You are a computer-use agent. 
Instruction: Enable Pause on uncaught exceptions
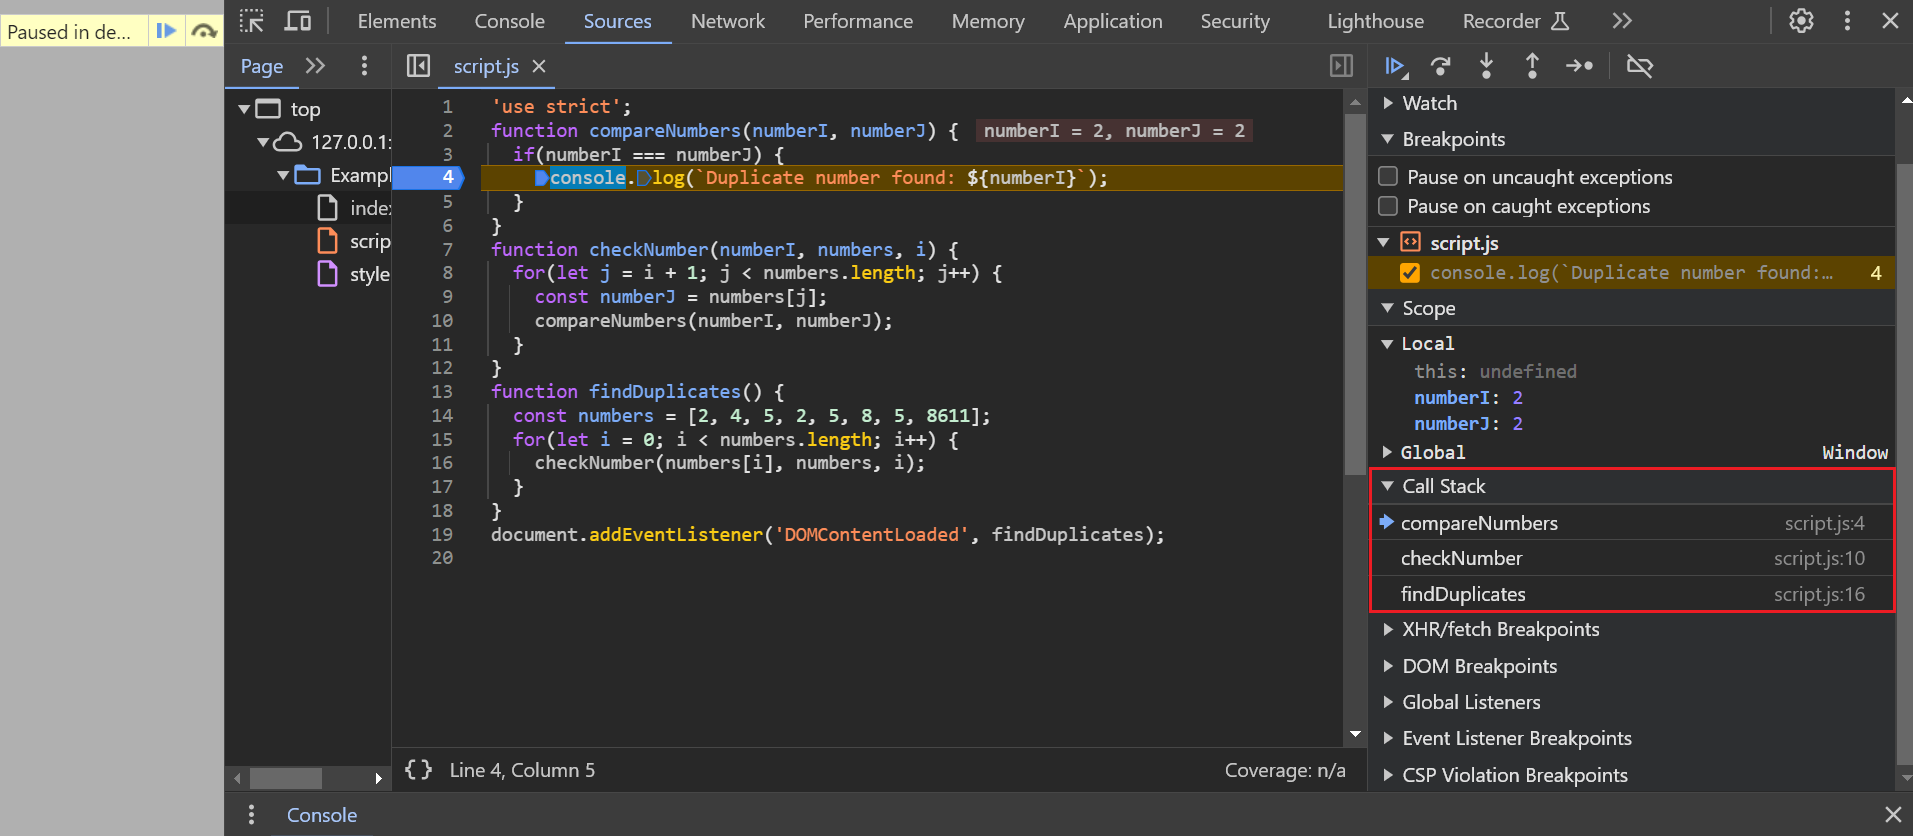point(1388,177)
